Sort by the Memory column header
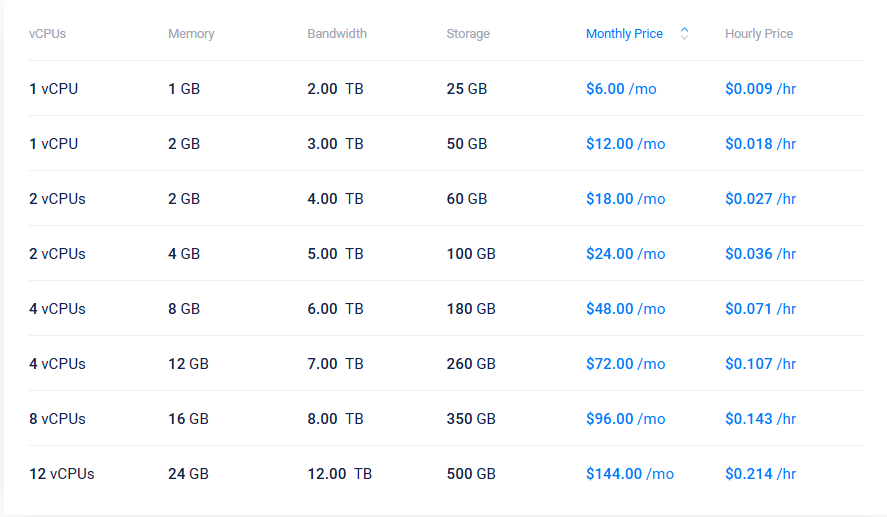887x517 pixels. pos(191,34)
